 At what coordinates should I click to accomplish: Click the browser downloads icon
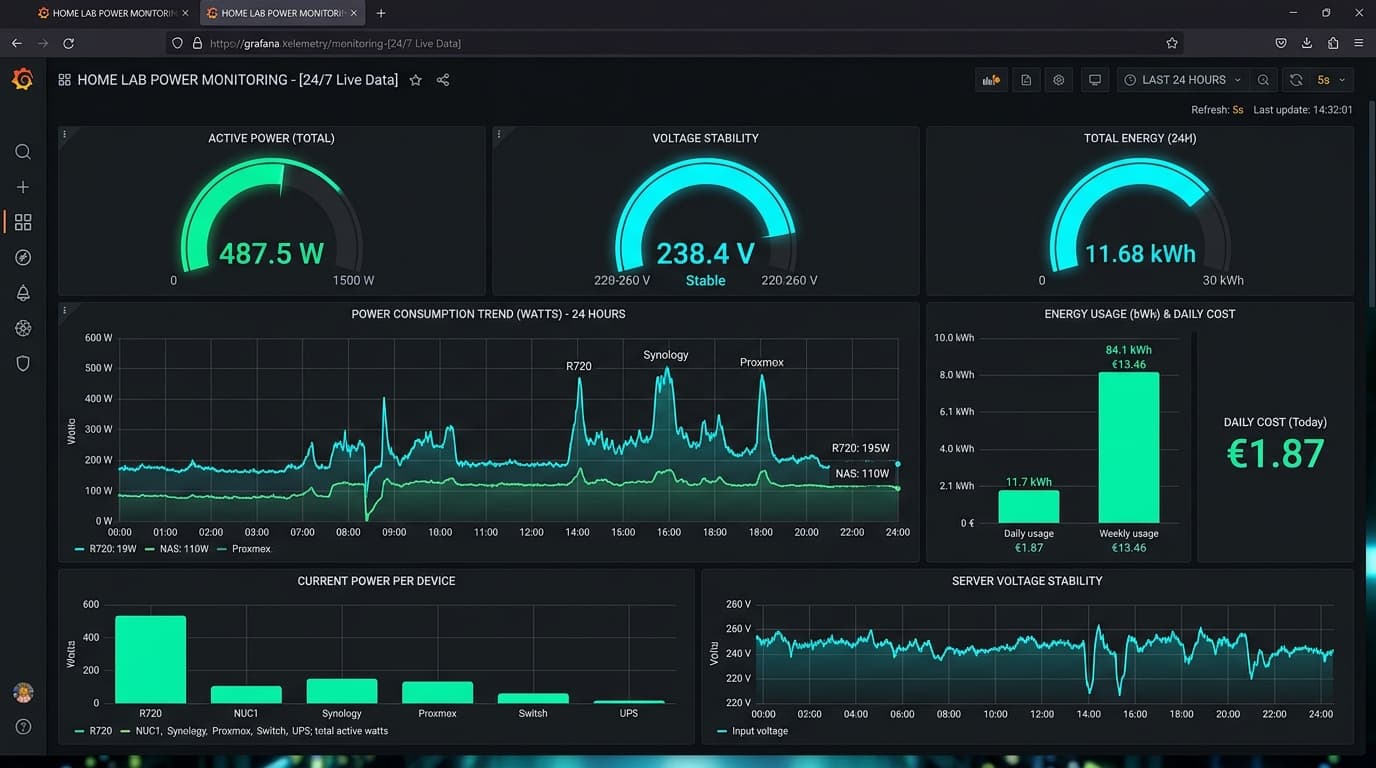tap(1307, 43)
